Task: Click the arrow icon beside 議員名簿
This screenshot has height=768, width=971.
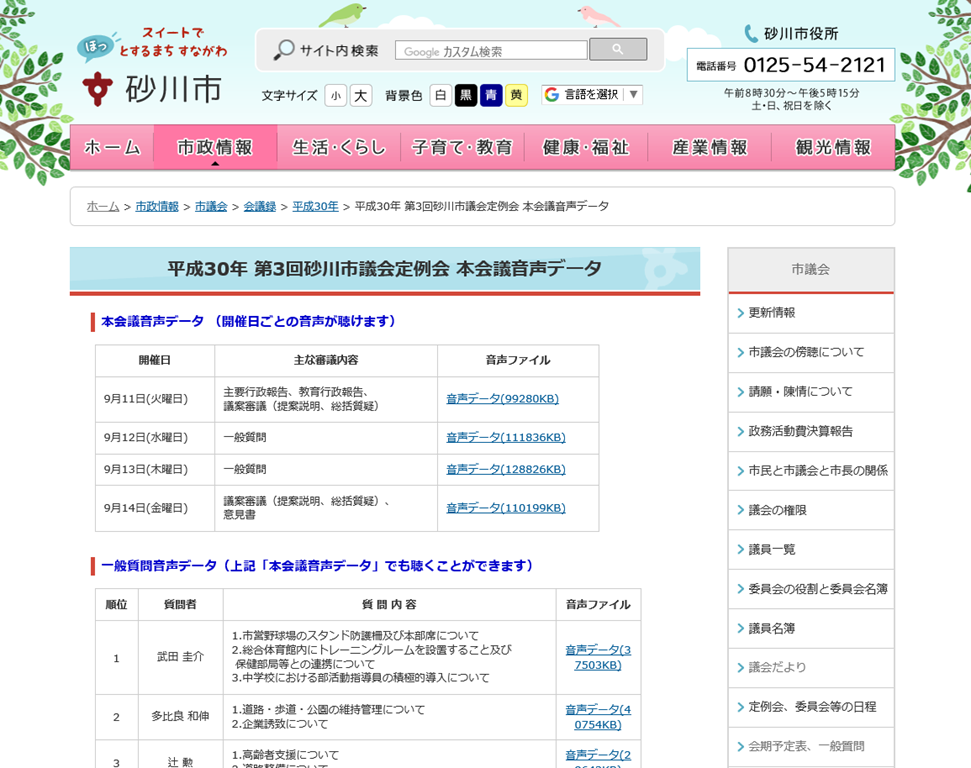Action: (x=740, y=628)
